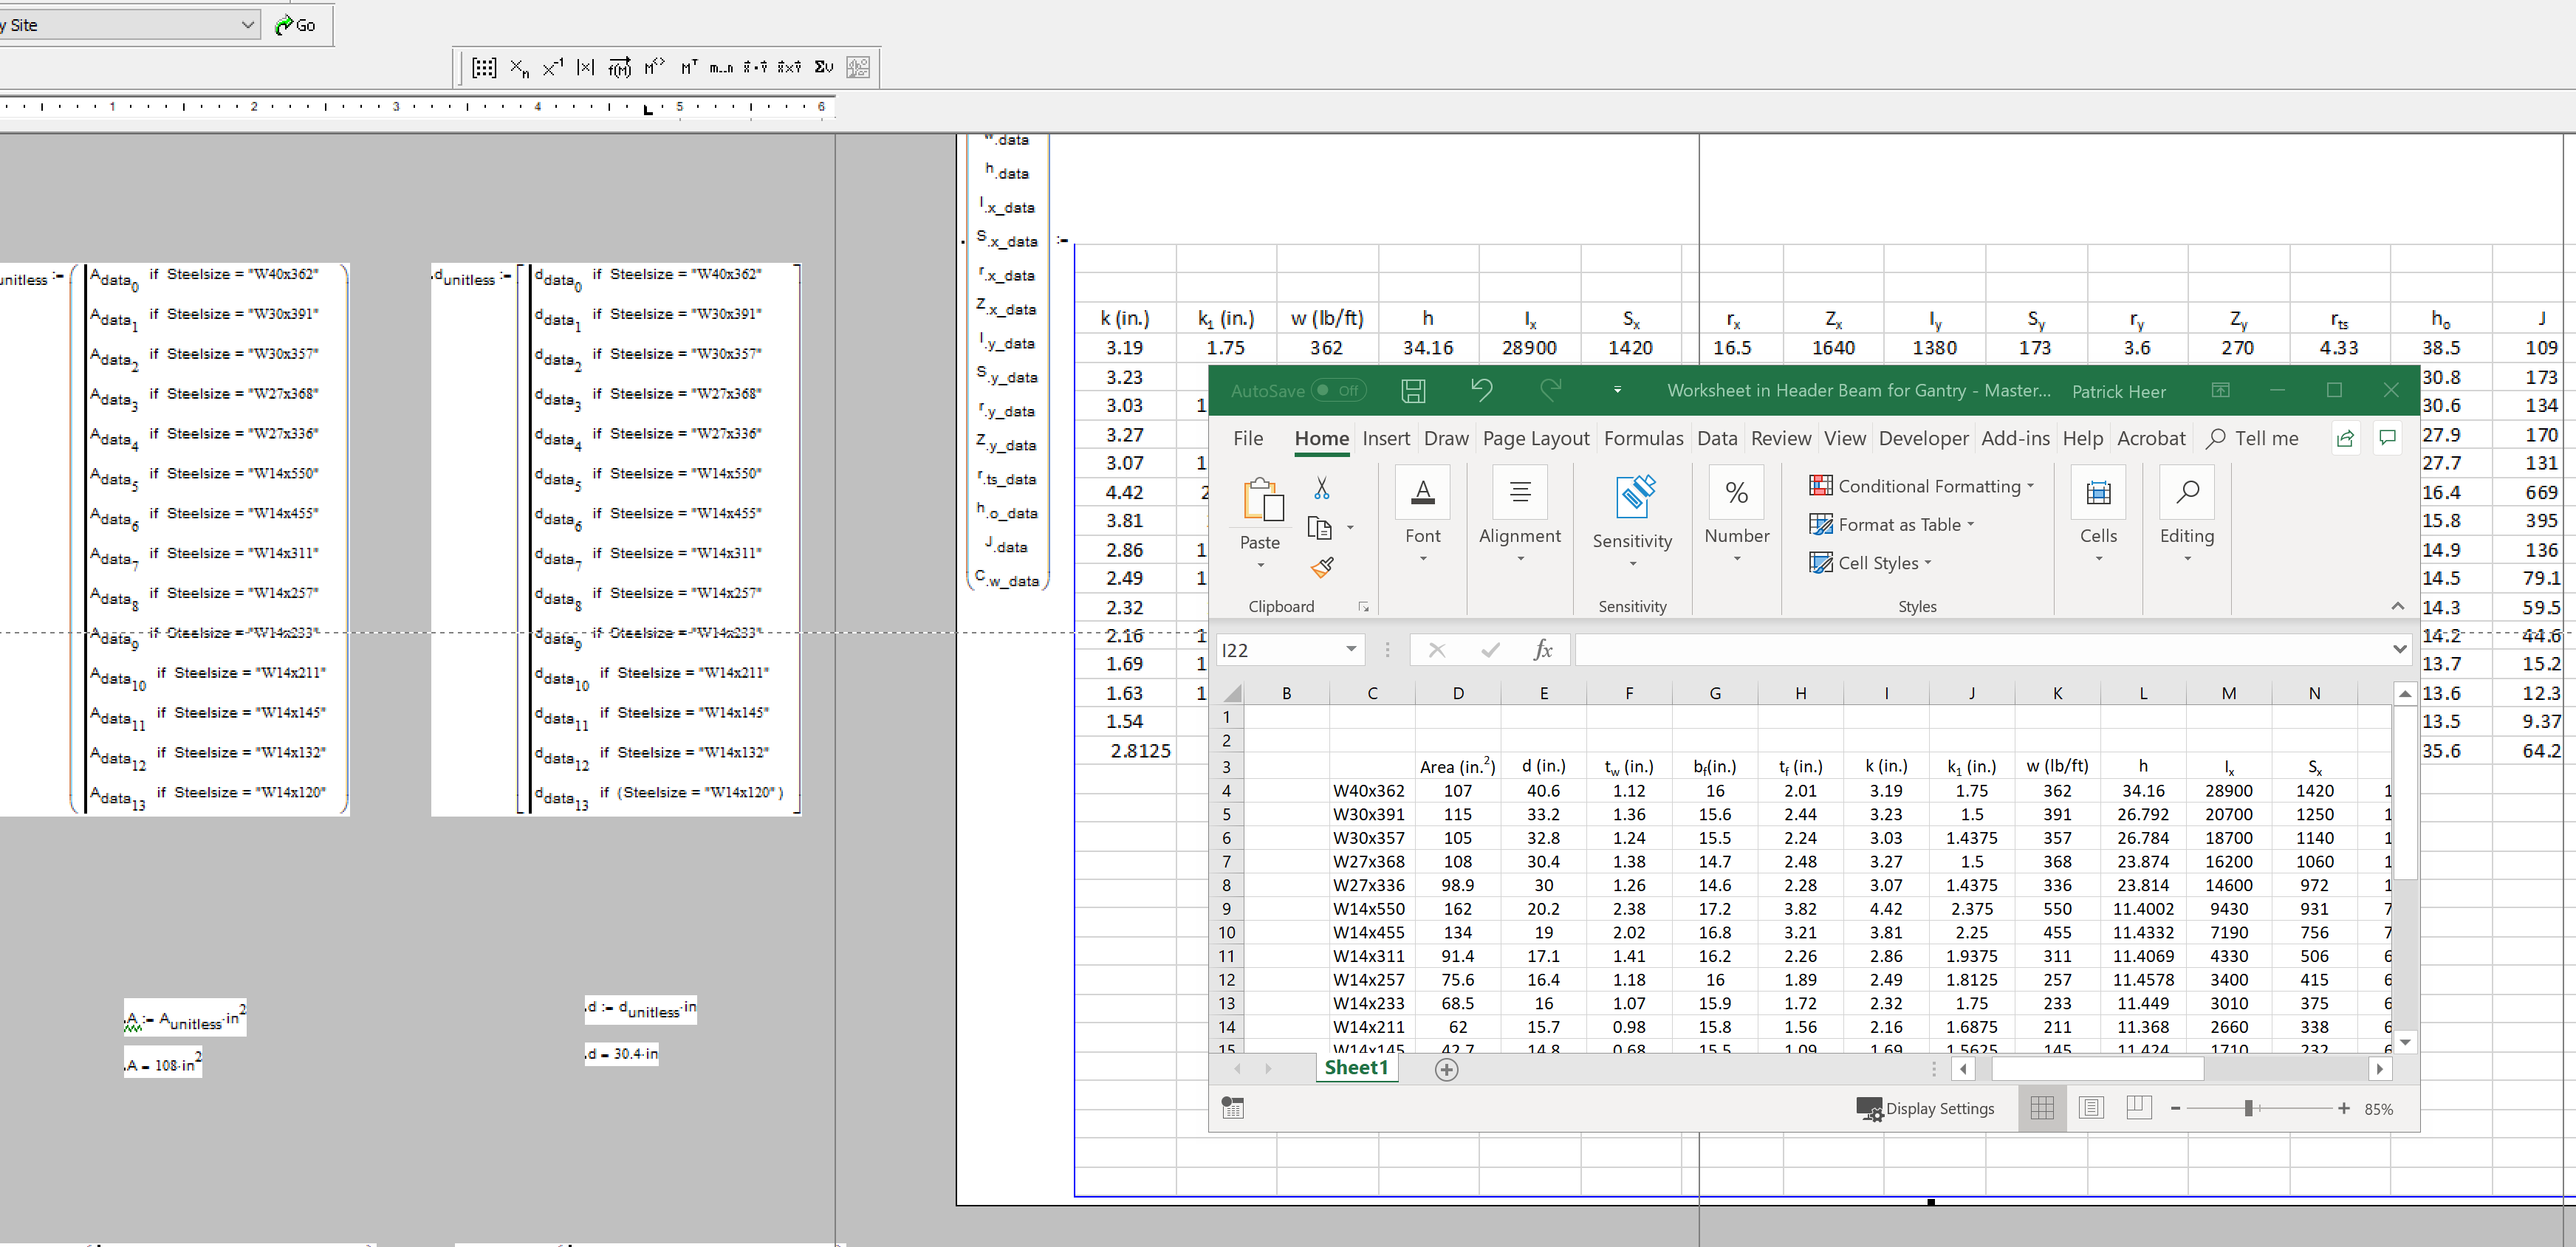Open the Paste dropdown arrow

pyautogui.click(x=1259, y=566)
